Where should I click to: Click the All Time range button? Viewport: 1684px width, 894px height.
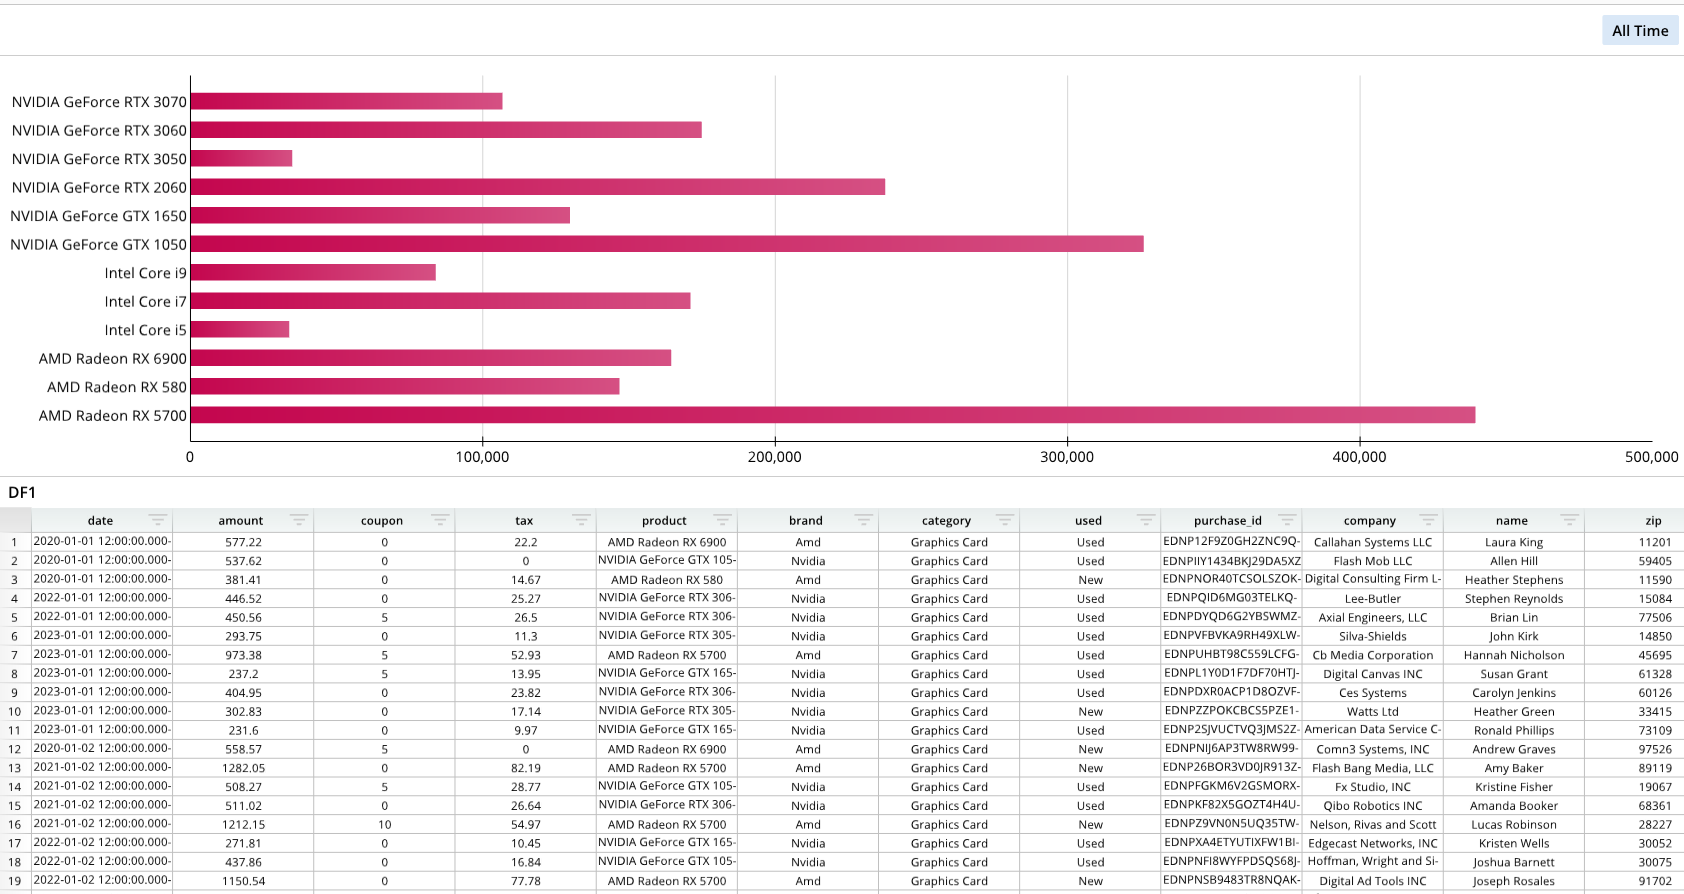point(1640,31)
